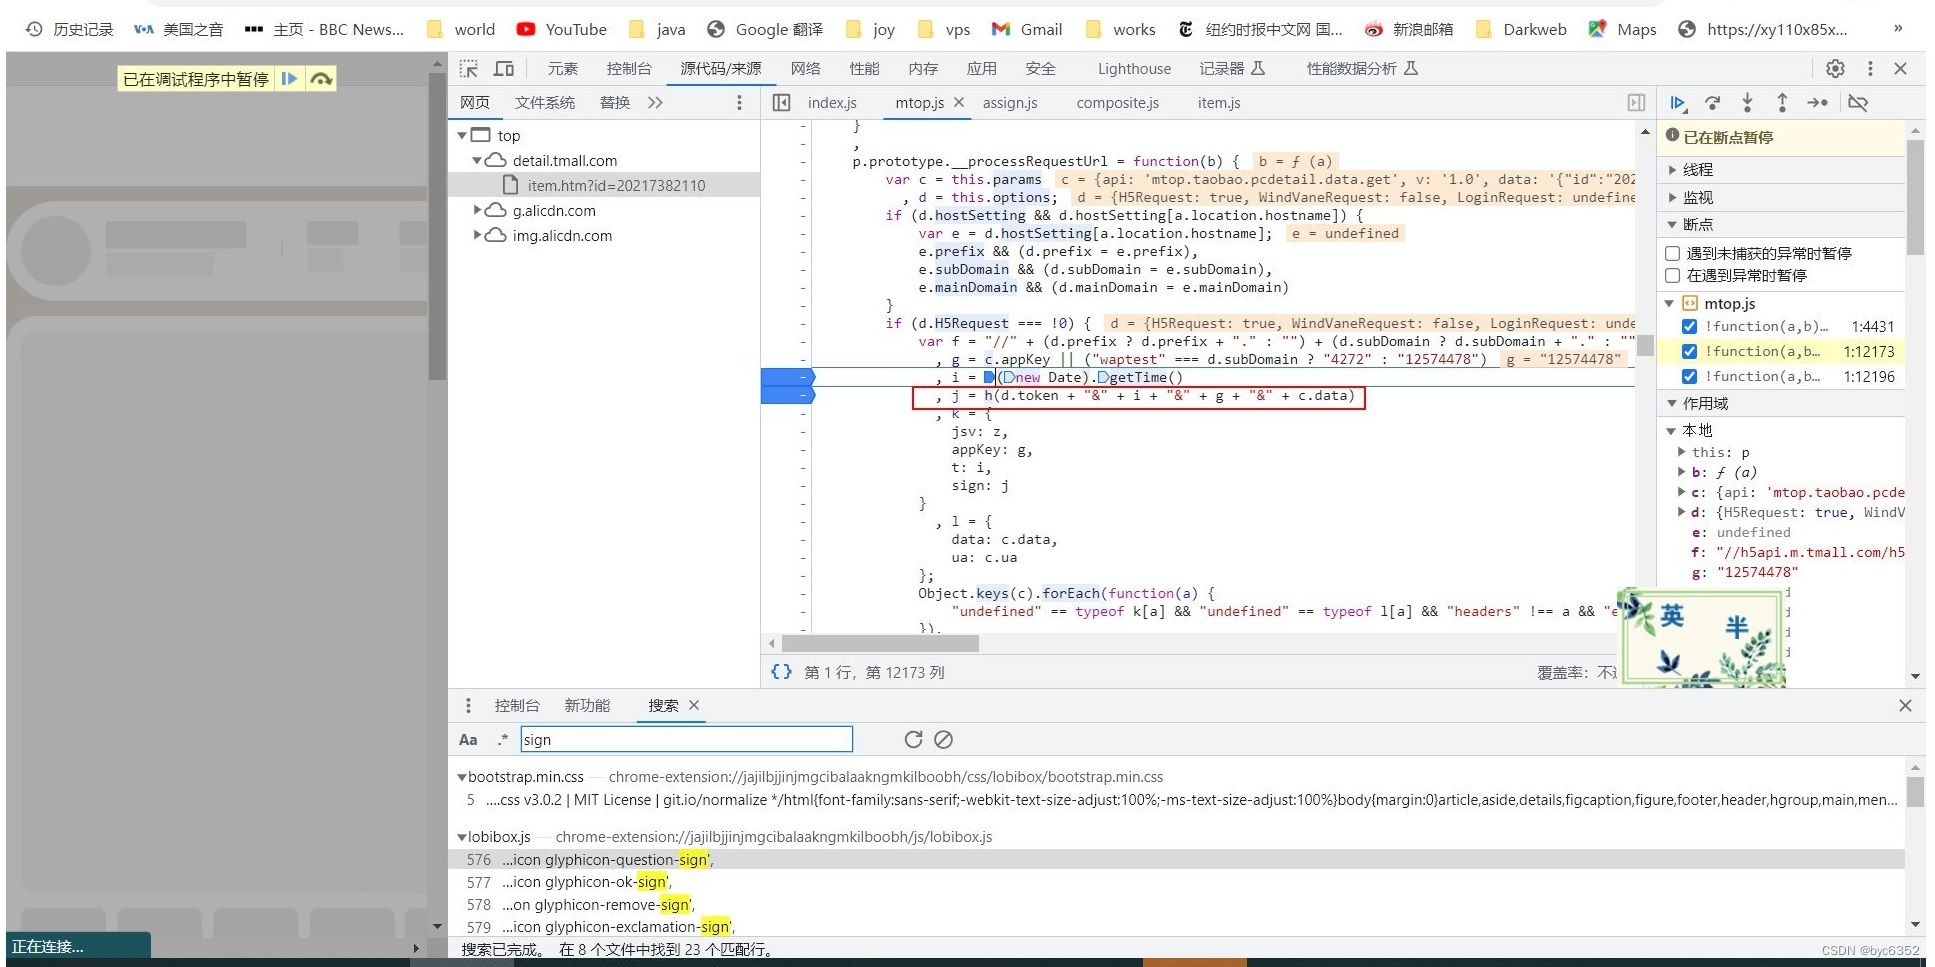Image resolution: width=1935 pixels, height=967 pixels.
Task: Deactivate all breakpoints icon
Action: [1858, 103]
